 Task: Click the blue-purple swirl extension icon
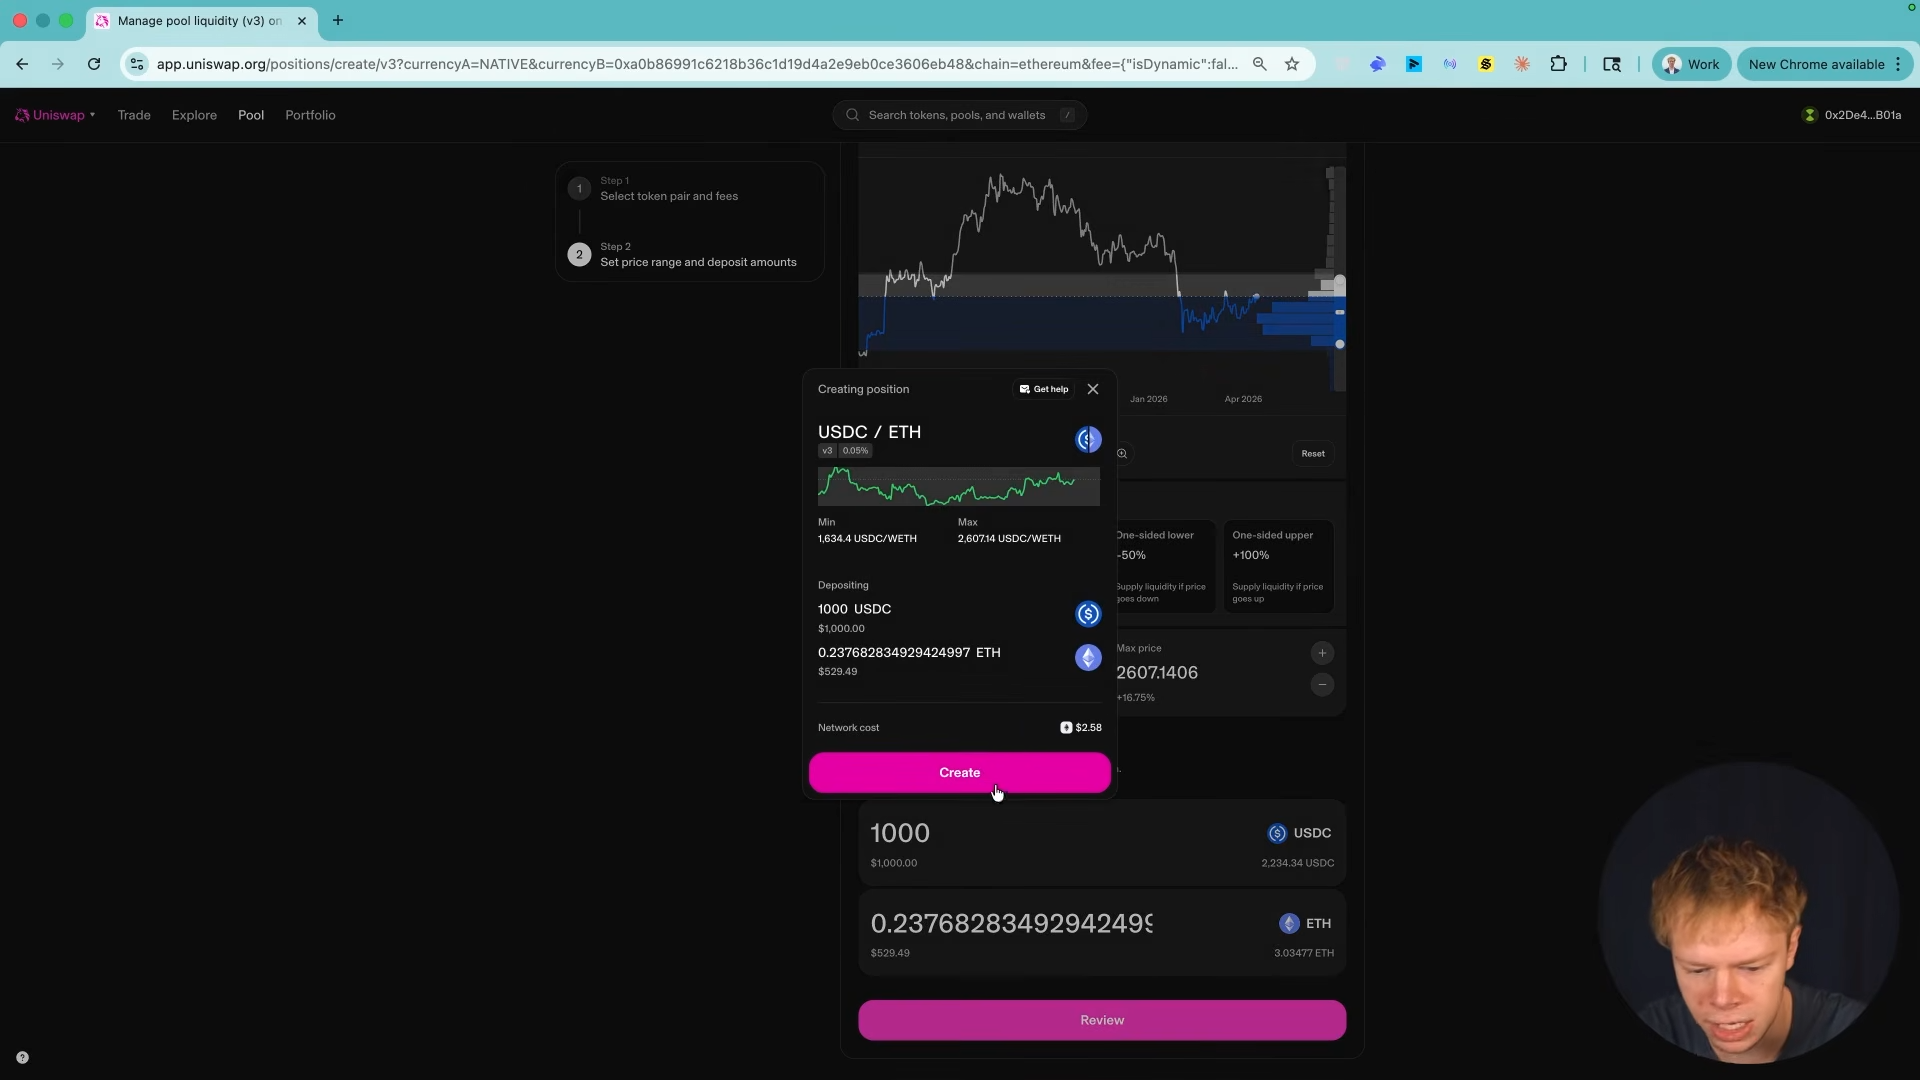tap(1378, 64)
